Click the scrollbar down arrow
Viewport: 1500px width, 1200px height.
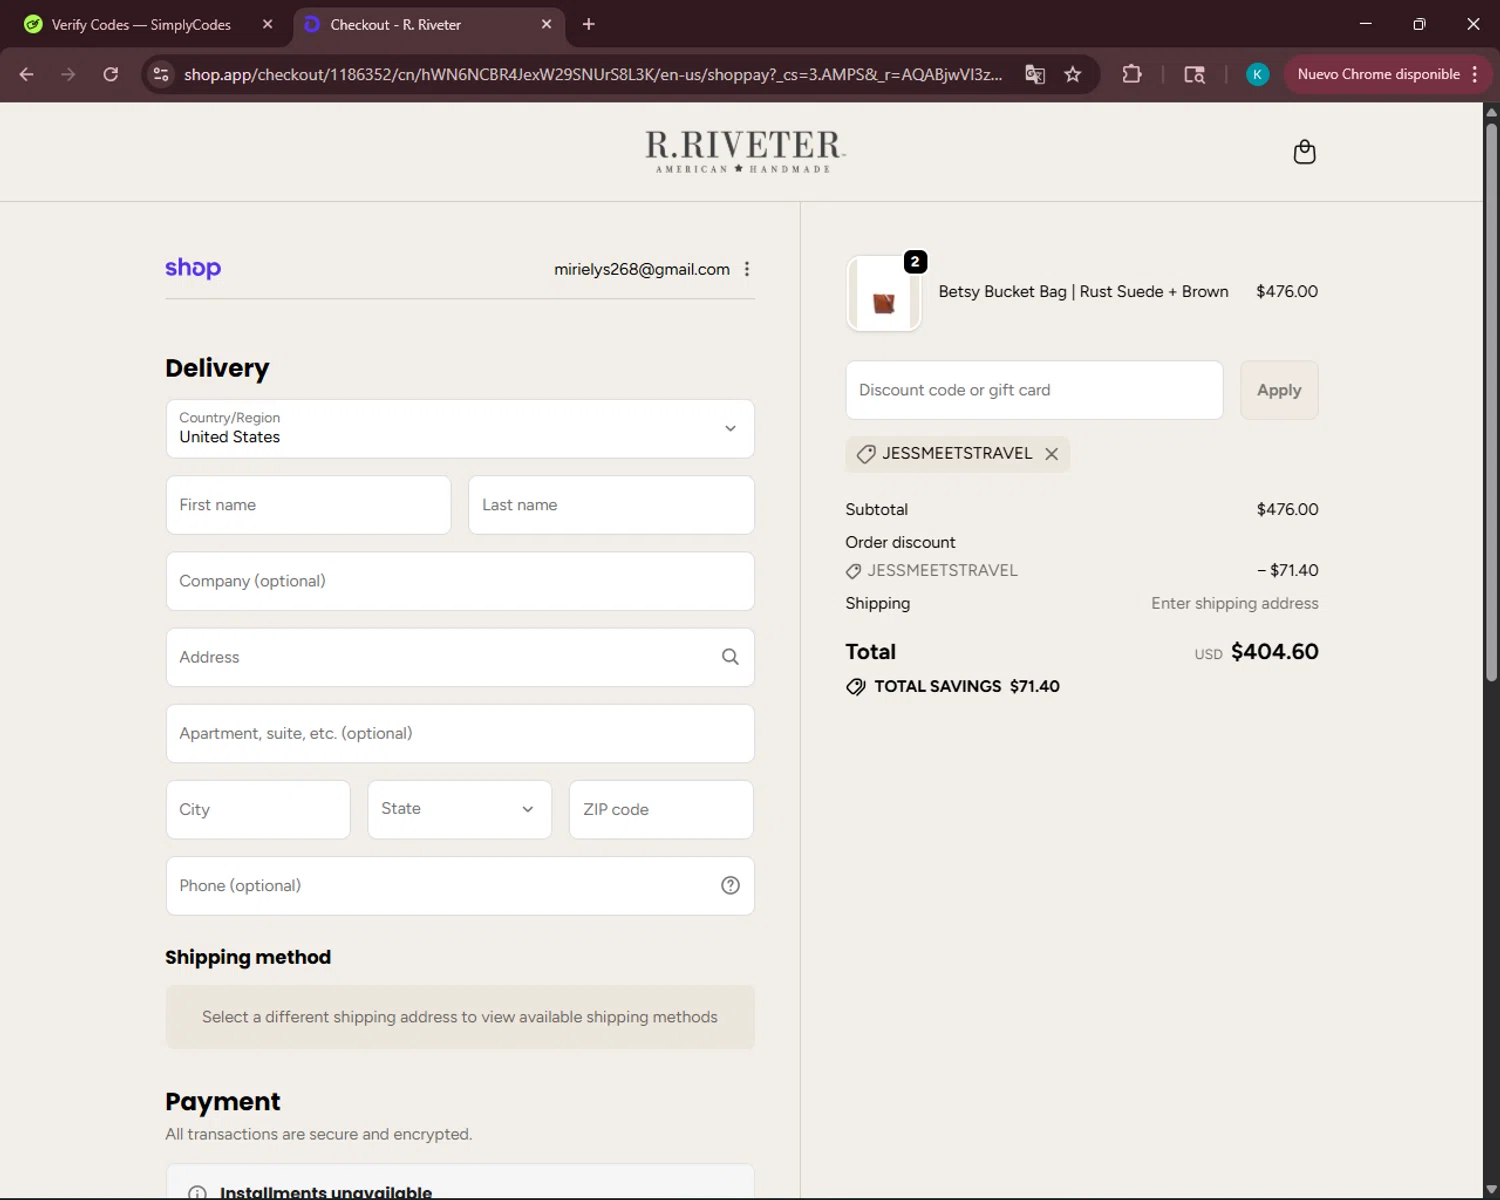click(1491, 1190)
